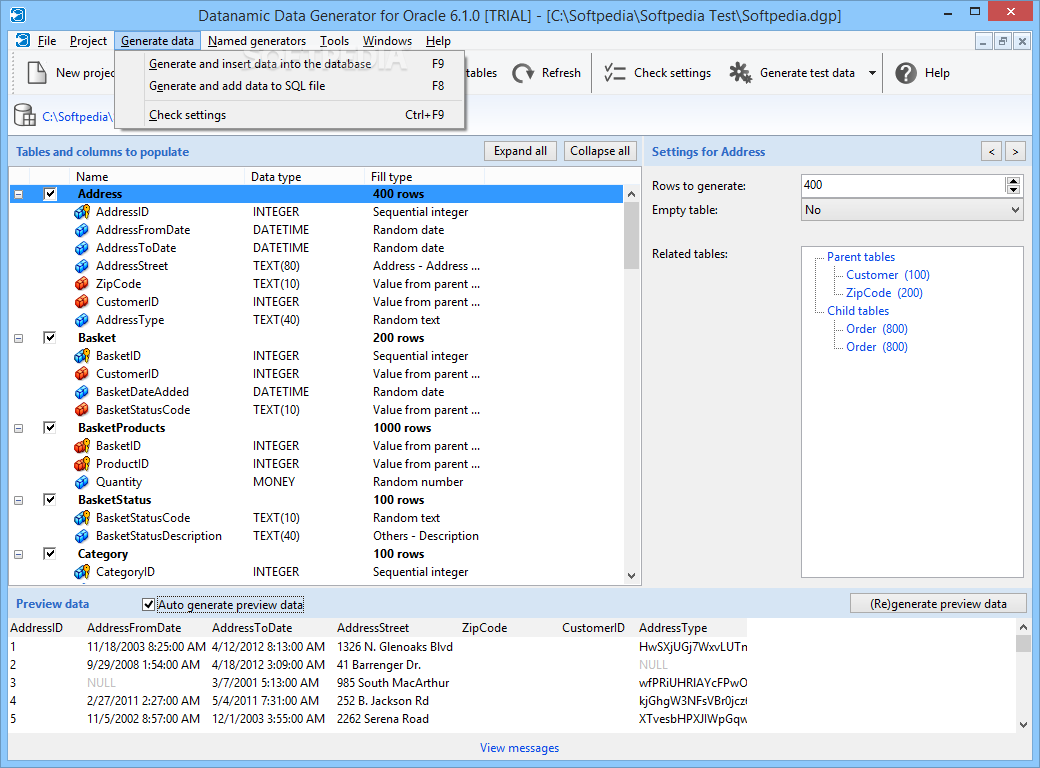The height and width of the screenshot is (768, 1040).
Task: Click the AddressID key column icon
Action: tap(82, 212)
